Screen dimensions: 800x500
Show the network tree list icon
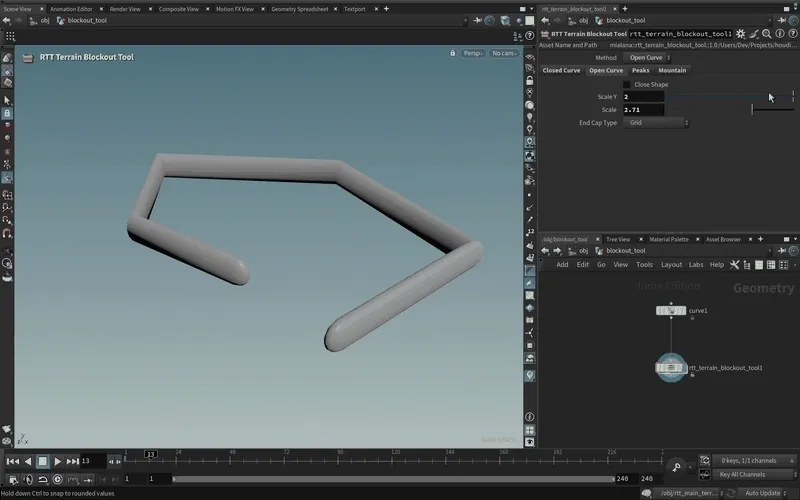tap(747, 265)
